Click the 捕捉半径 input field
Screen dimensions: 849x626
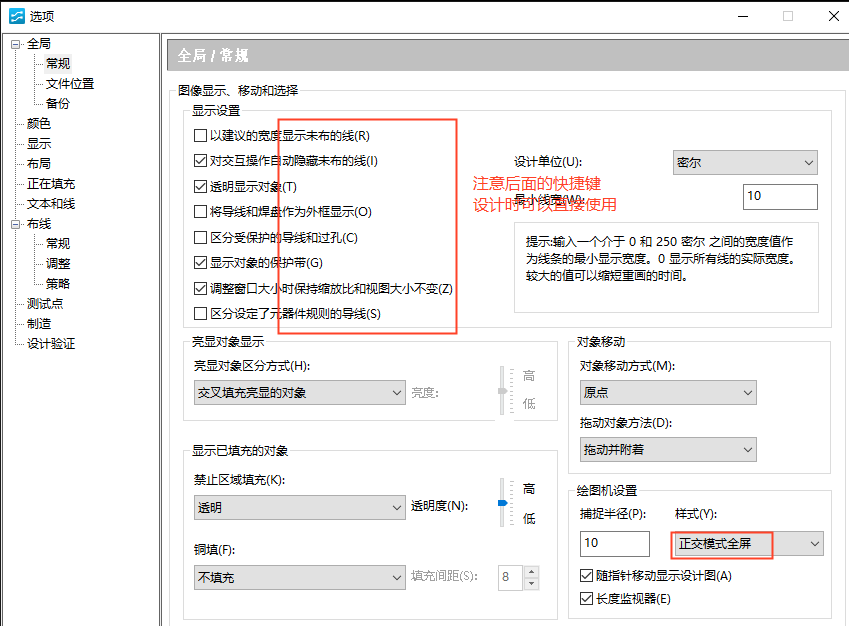[613, 543]
